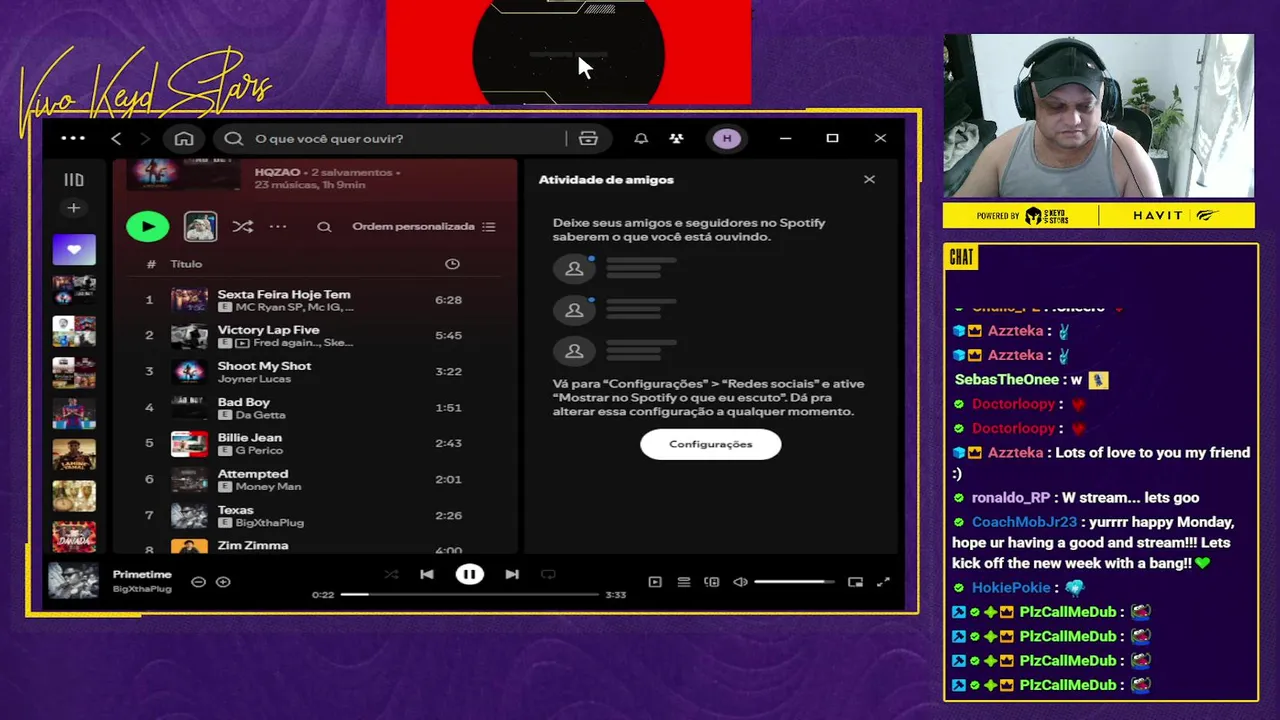Toggle shuffle for the playlist header
1280x720 pixels.
coord(243,227)
